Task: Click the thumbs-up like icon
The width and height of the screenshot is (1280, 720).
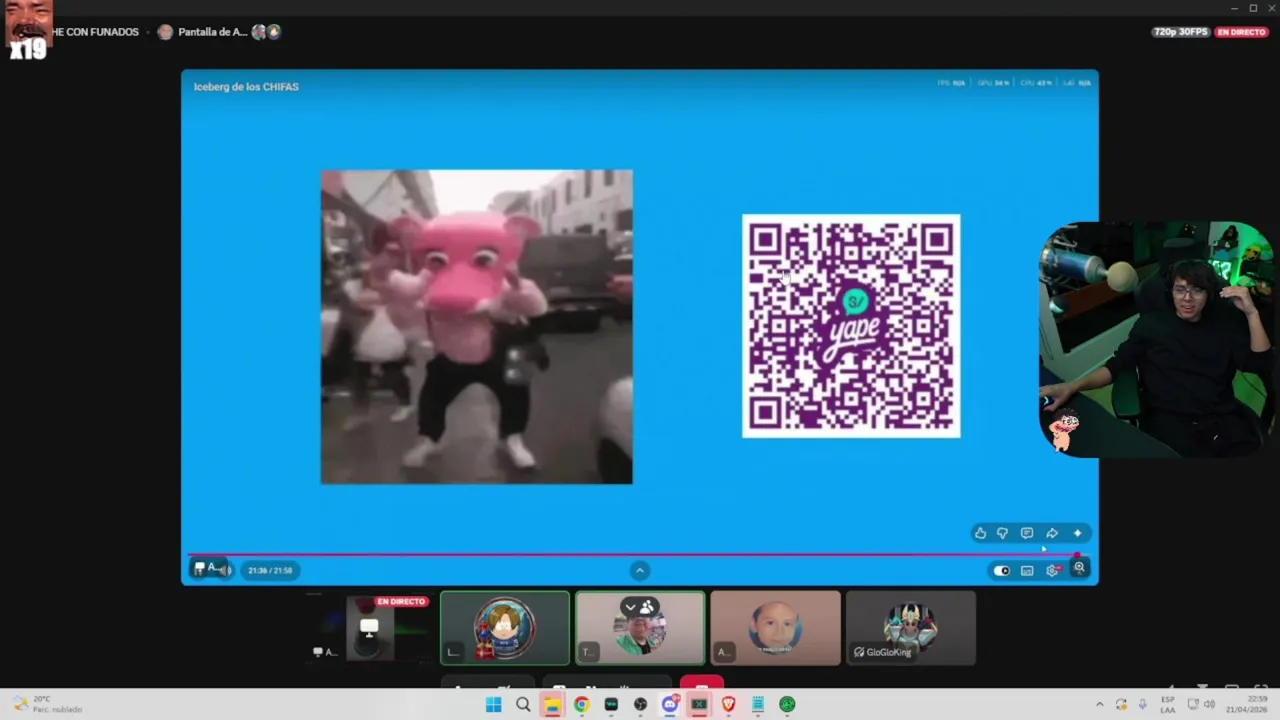Action: click(980, 533)
